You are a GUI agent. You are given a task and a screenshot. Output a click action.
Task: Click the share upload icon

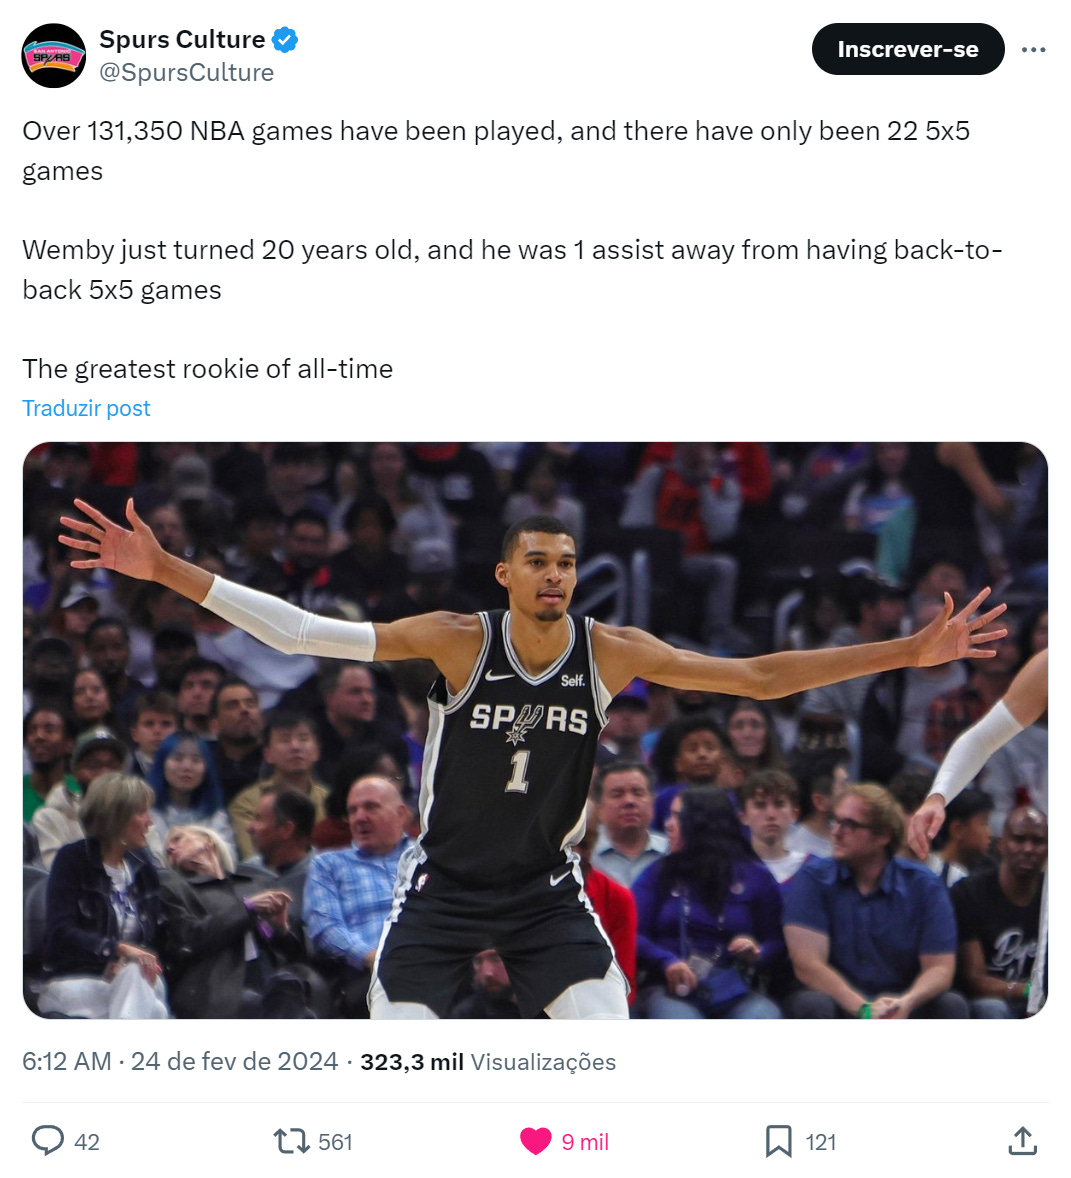[1022, 1141]
